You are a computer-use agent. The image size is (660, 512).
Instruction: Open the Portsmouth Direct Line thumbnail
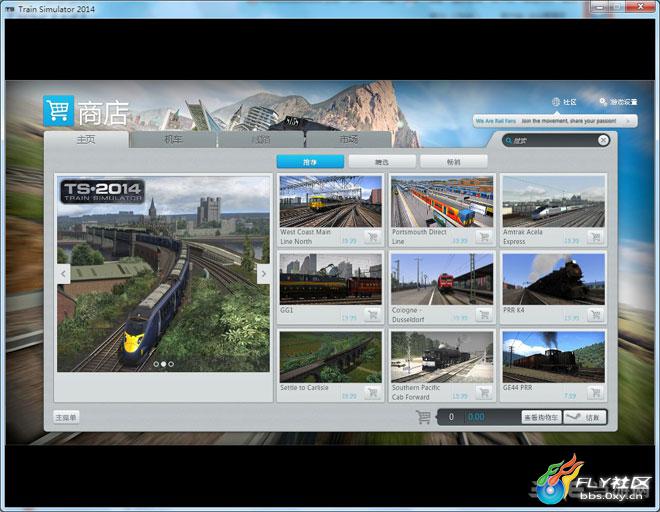click(442, 202)
